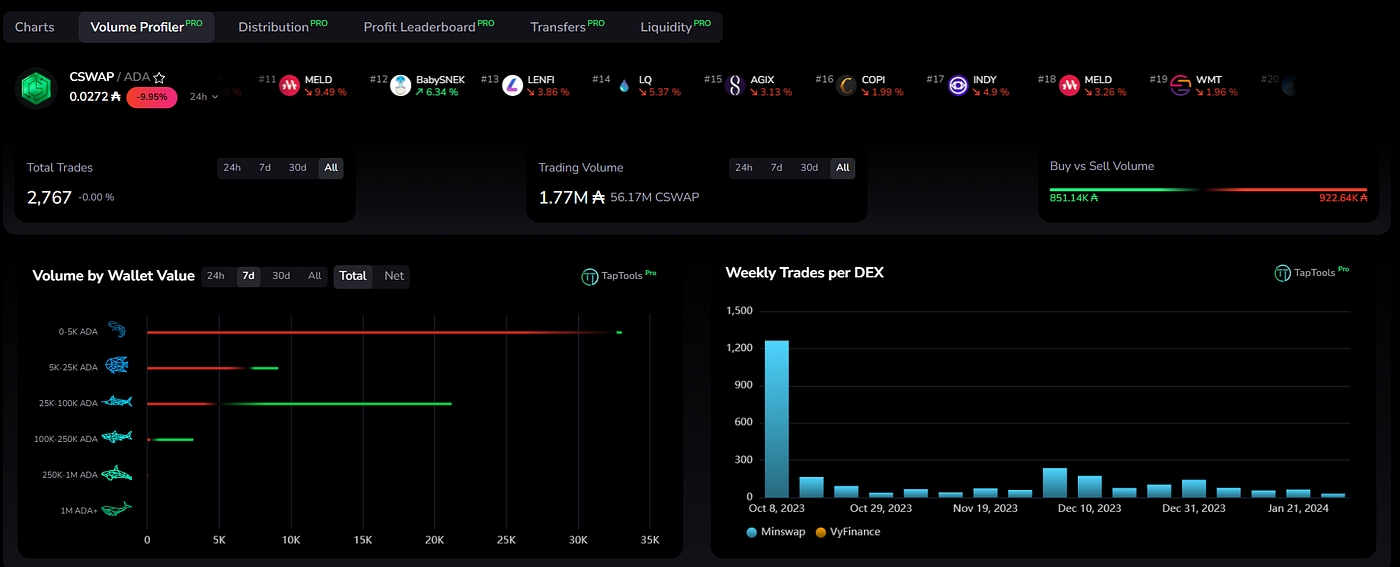The height and width of the screenshot is (567, 1400).
Task: Click the BabySNEK token logo
Action: pos(401,86)
